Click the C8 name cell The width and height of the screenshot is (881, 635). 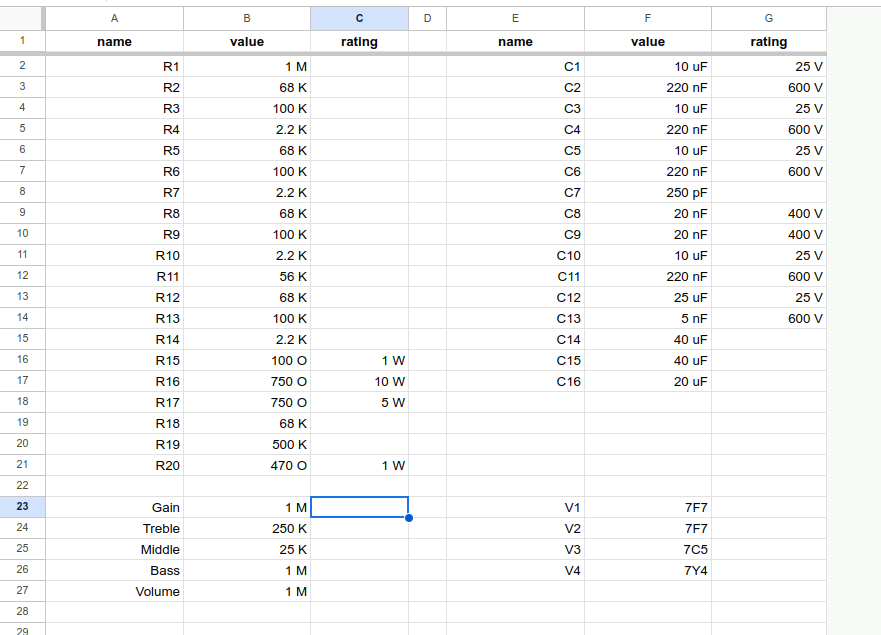[515, 214]
